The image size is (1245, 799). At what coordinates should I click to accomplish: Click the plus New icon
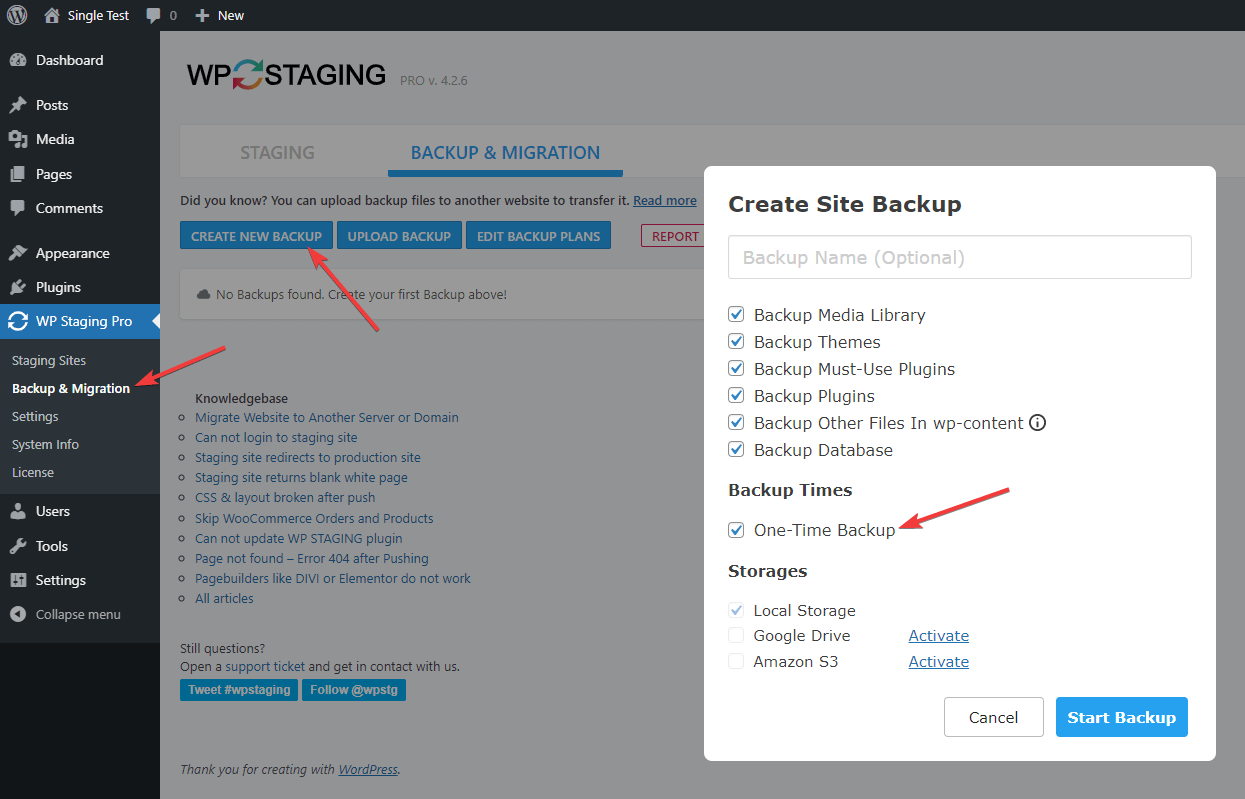click(x=202, y=15)
